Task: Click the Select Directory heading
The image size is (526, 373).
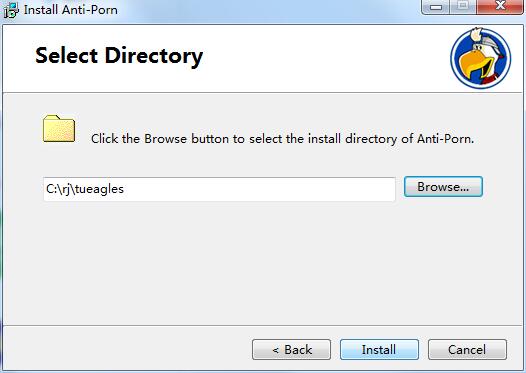Action: pyautogui.click(x=119, y=56)
